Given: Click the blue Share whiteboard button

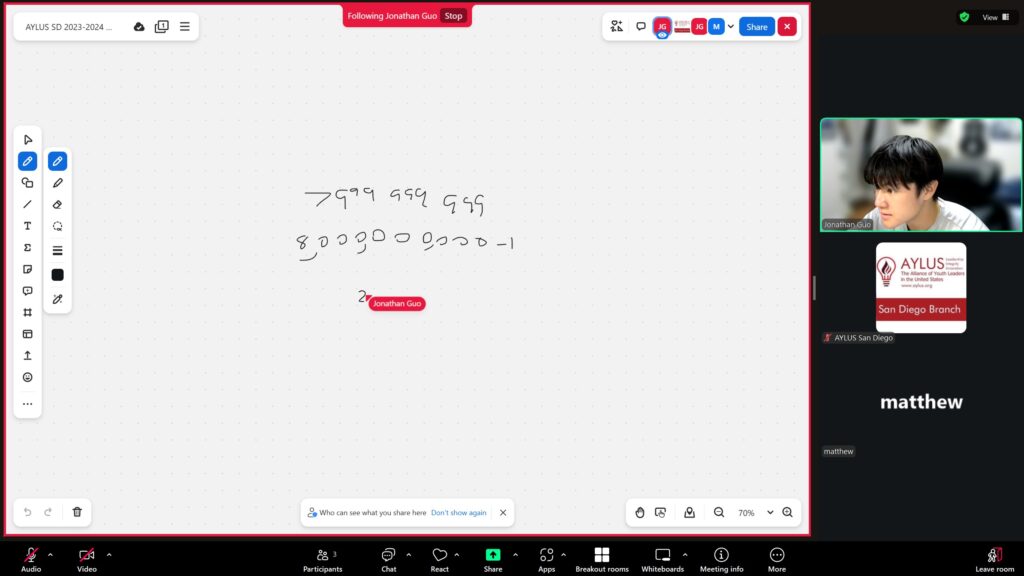Looking at the screenshot, I should pyautogui.click(x=756, y=26).
